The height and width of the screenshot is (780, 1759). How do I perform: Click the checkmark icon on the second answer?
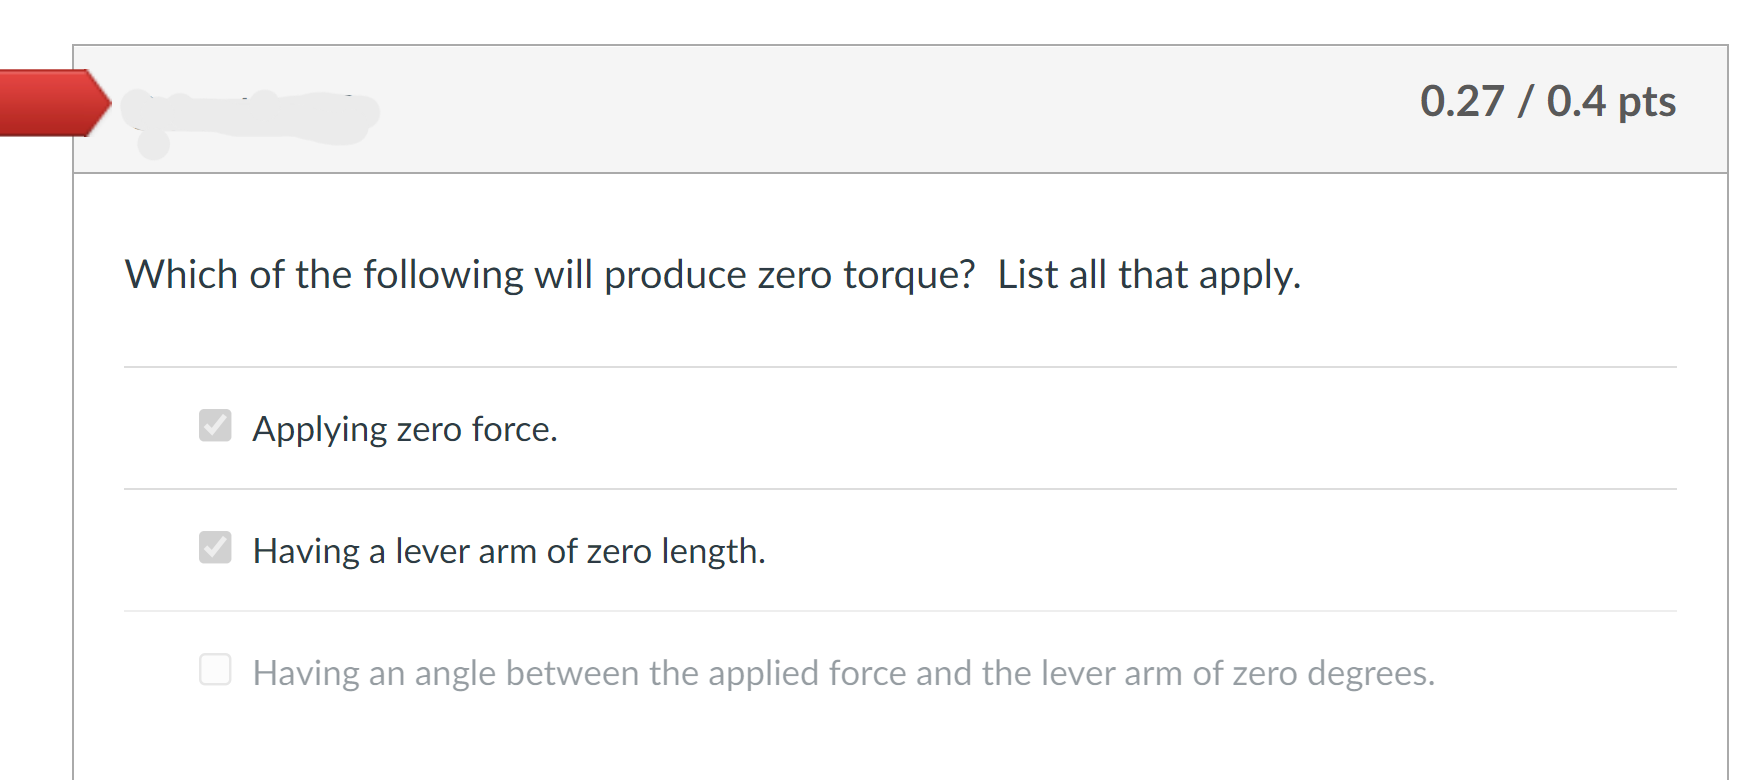(214, 549)
